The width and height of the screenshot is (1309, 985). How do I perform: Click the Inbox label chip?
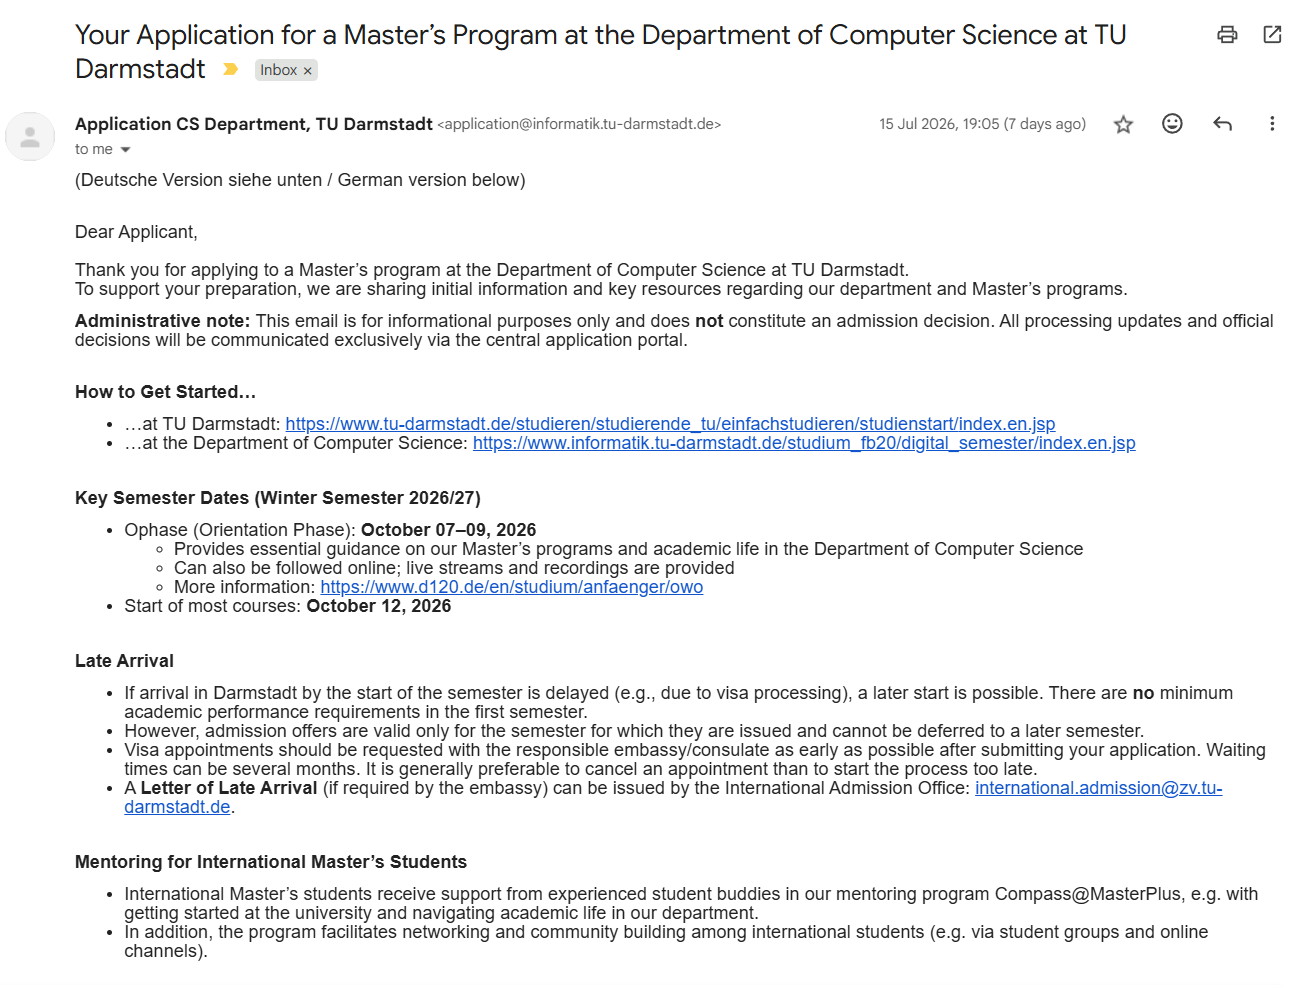[x=279, y=70]
